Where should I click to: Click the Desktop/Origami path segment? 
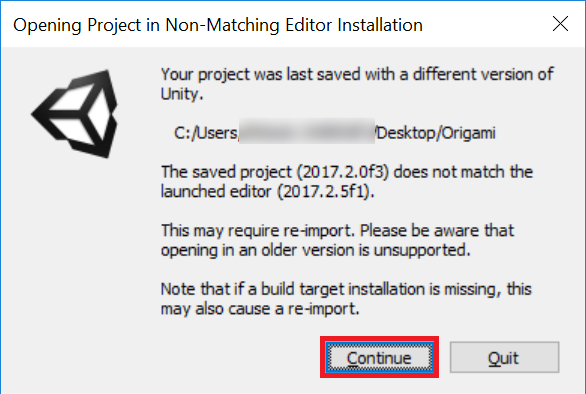(x=436, y=133)
